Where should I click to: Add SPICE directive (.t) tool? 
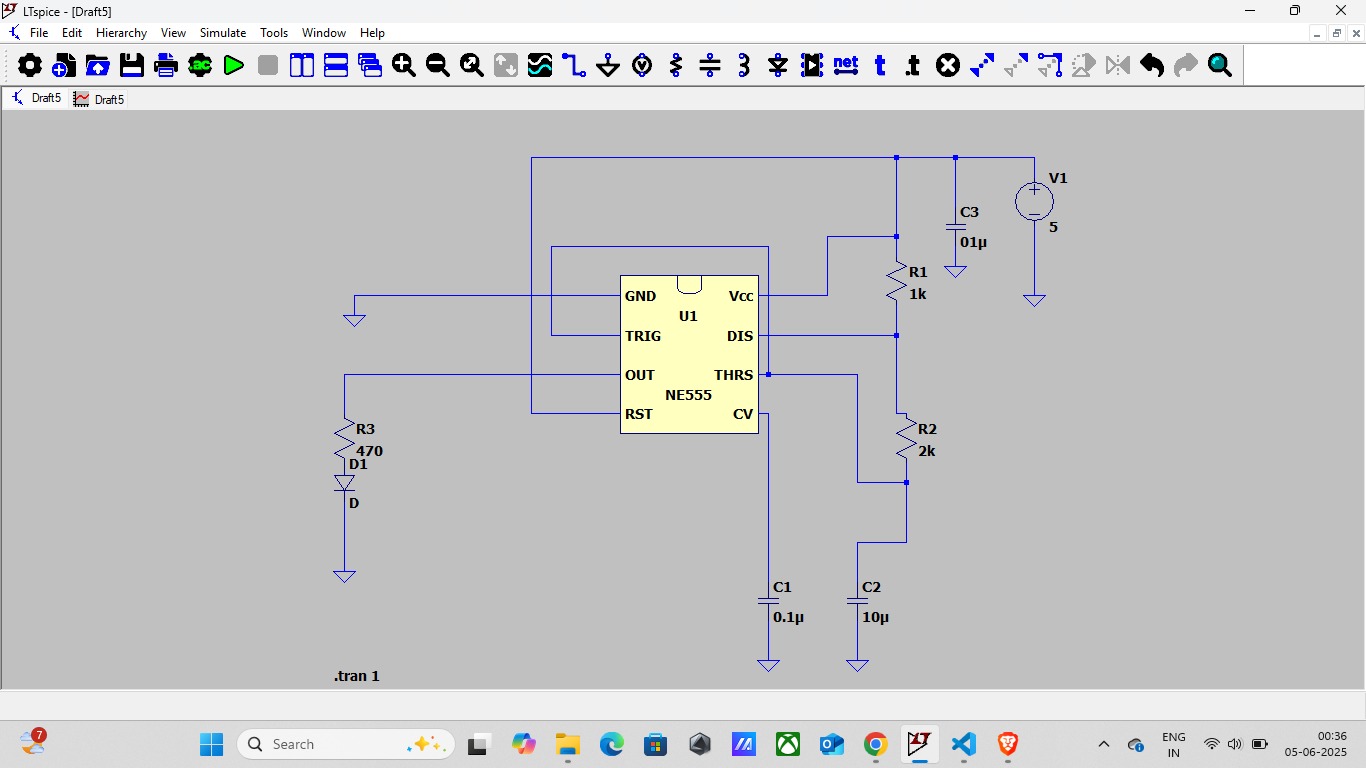(x=913, y=66)
